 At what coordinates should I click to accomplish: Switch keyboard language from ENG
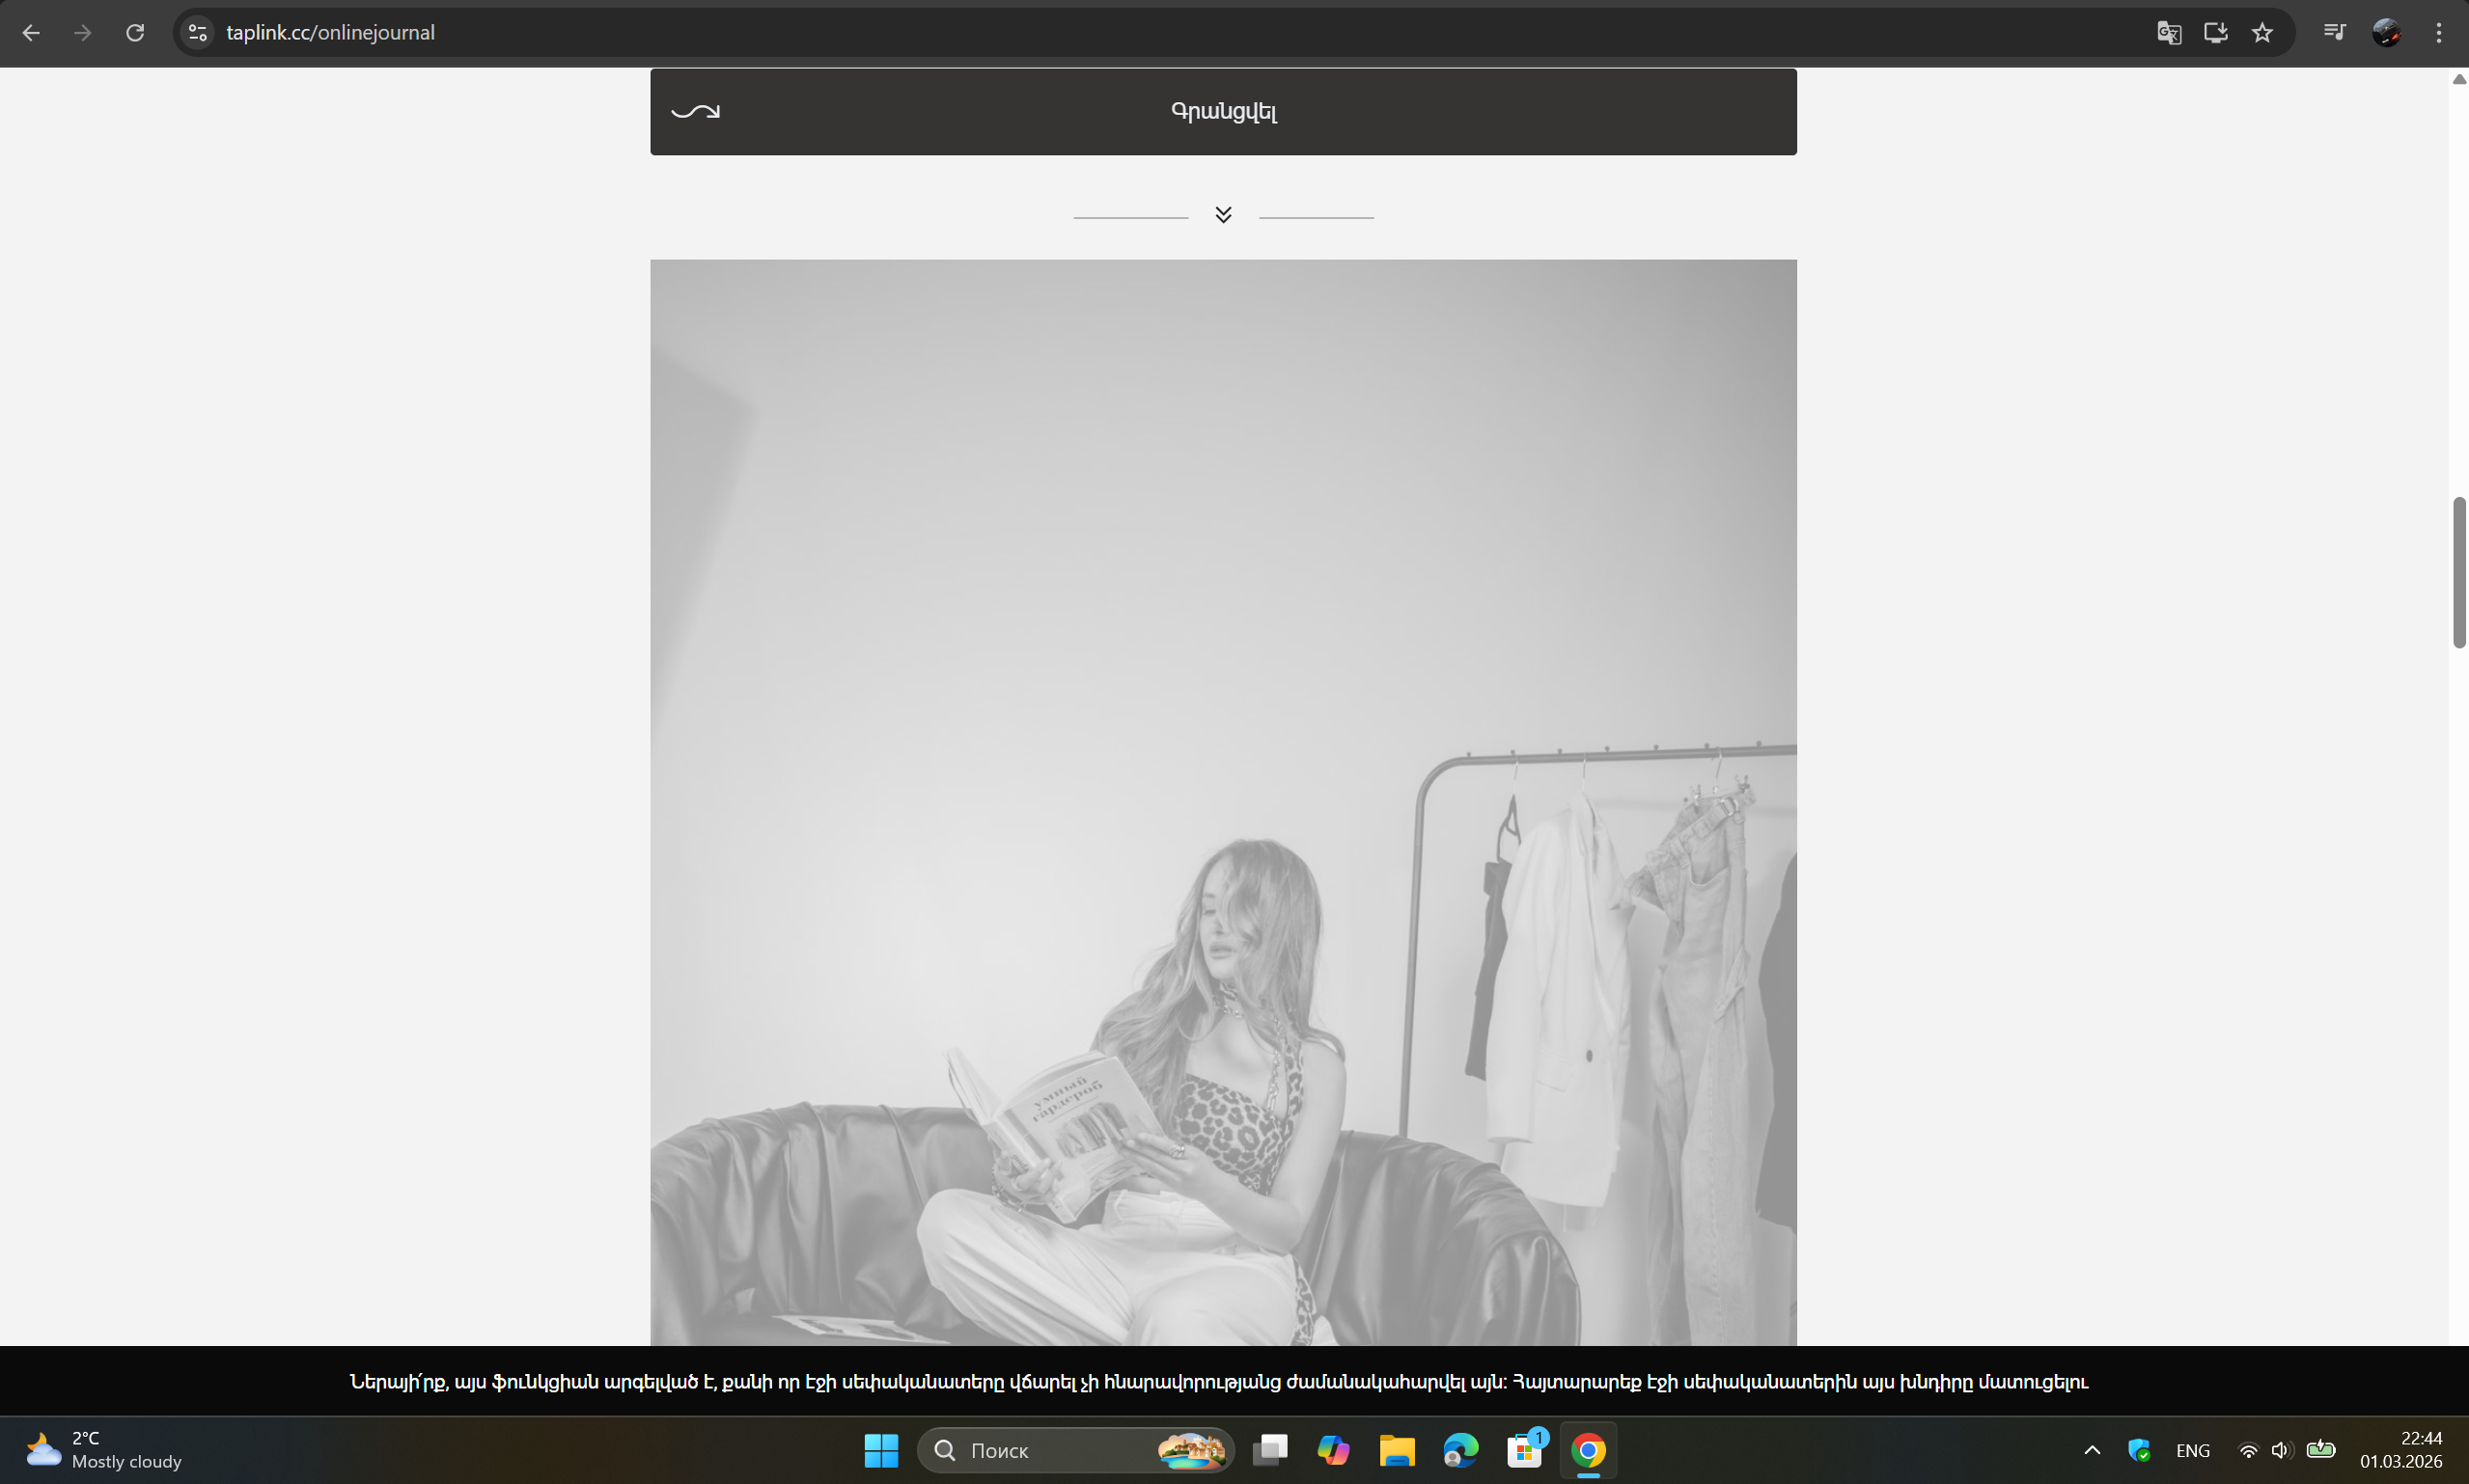click(x=2193, y=1450)
